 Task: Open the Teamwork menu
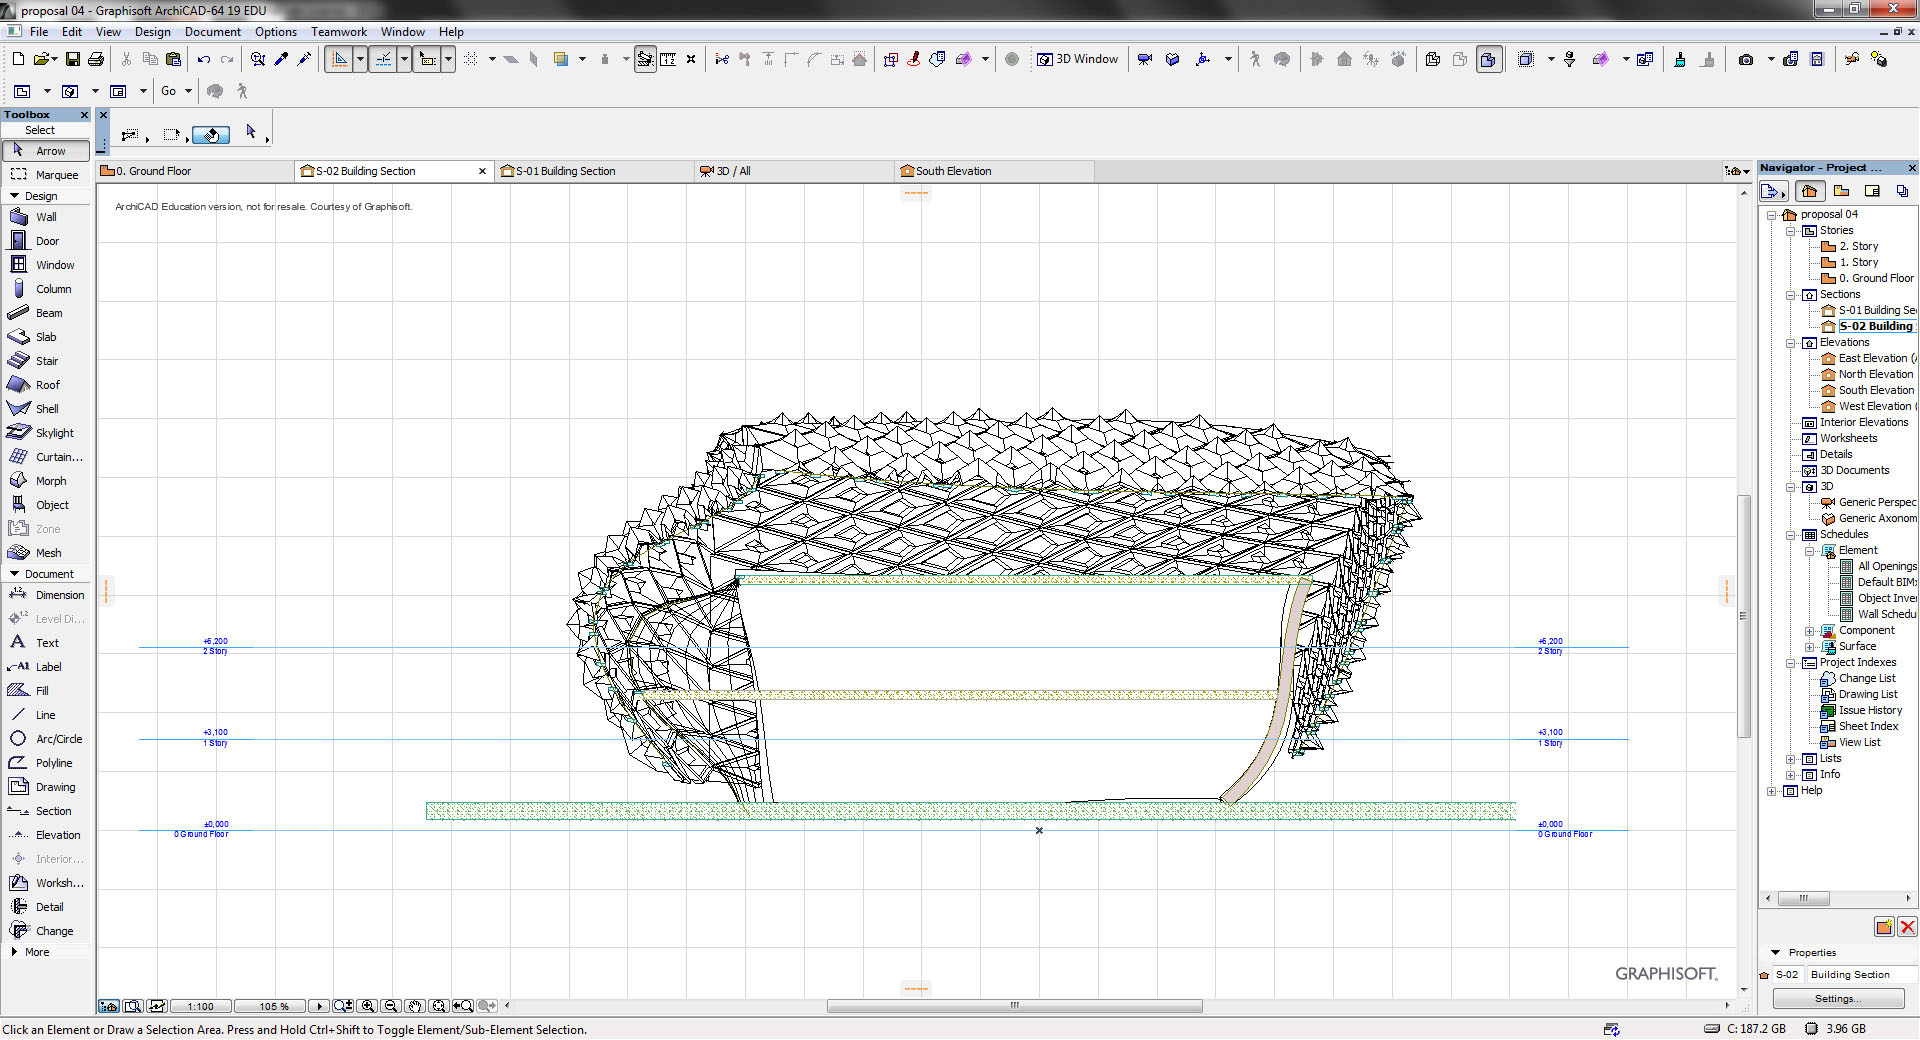[338, 32]
